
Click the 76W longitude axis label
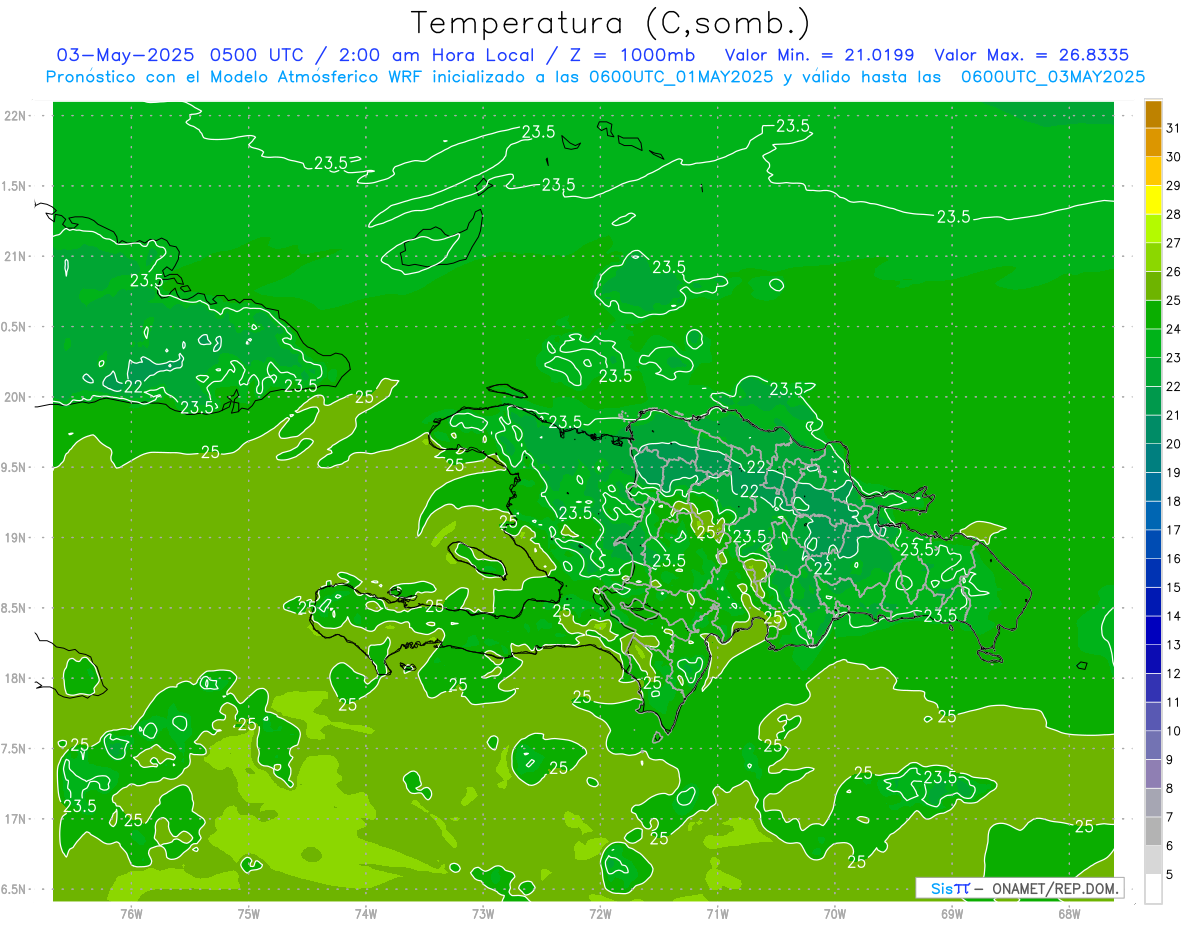pyautogui.click(x=131, y=913)
